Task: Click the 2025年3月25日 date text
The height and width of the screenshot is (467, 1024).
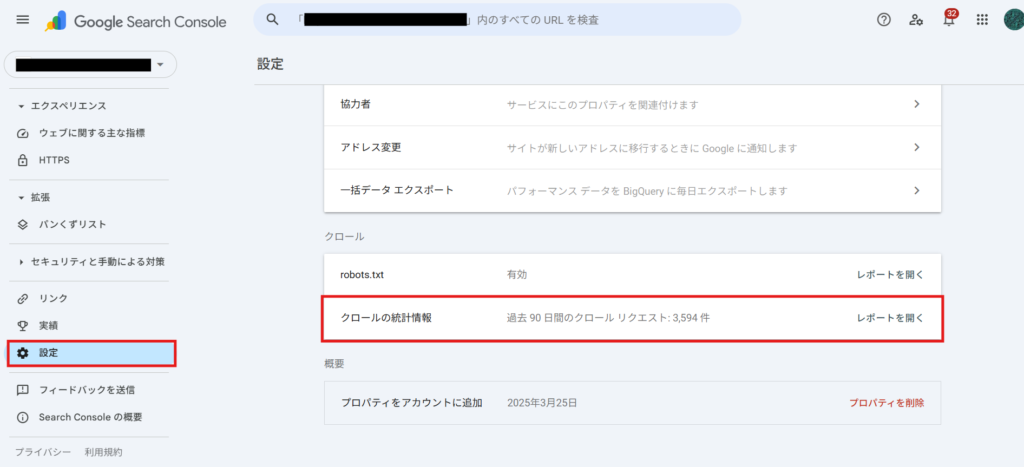Action: (542, 403)
